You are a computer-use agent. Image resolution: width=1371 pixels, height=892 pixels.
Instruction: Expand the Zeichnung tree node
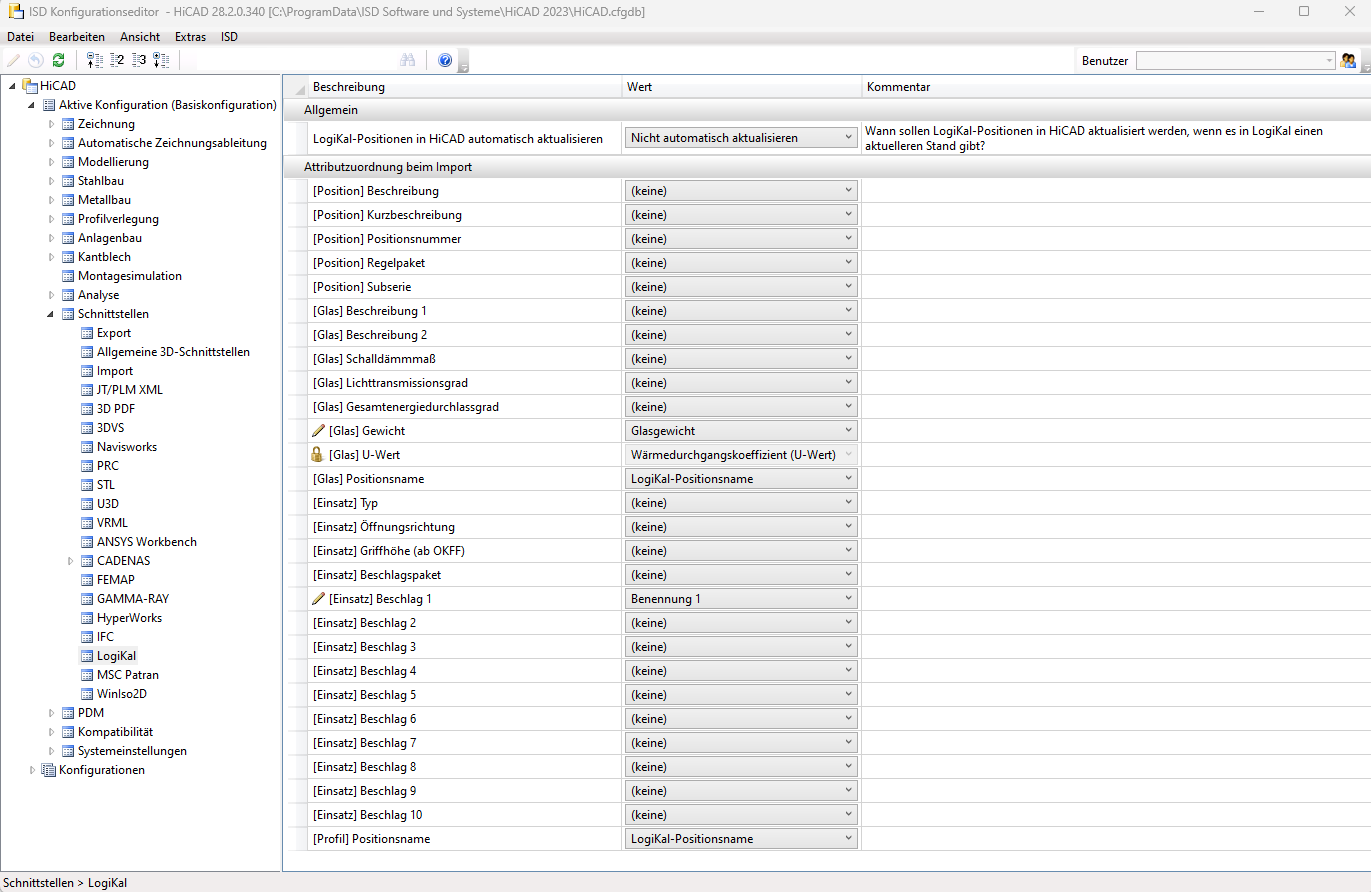[x=52, y=124]
